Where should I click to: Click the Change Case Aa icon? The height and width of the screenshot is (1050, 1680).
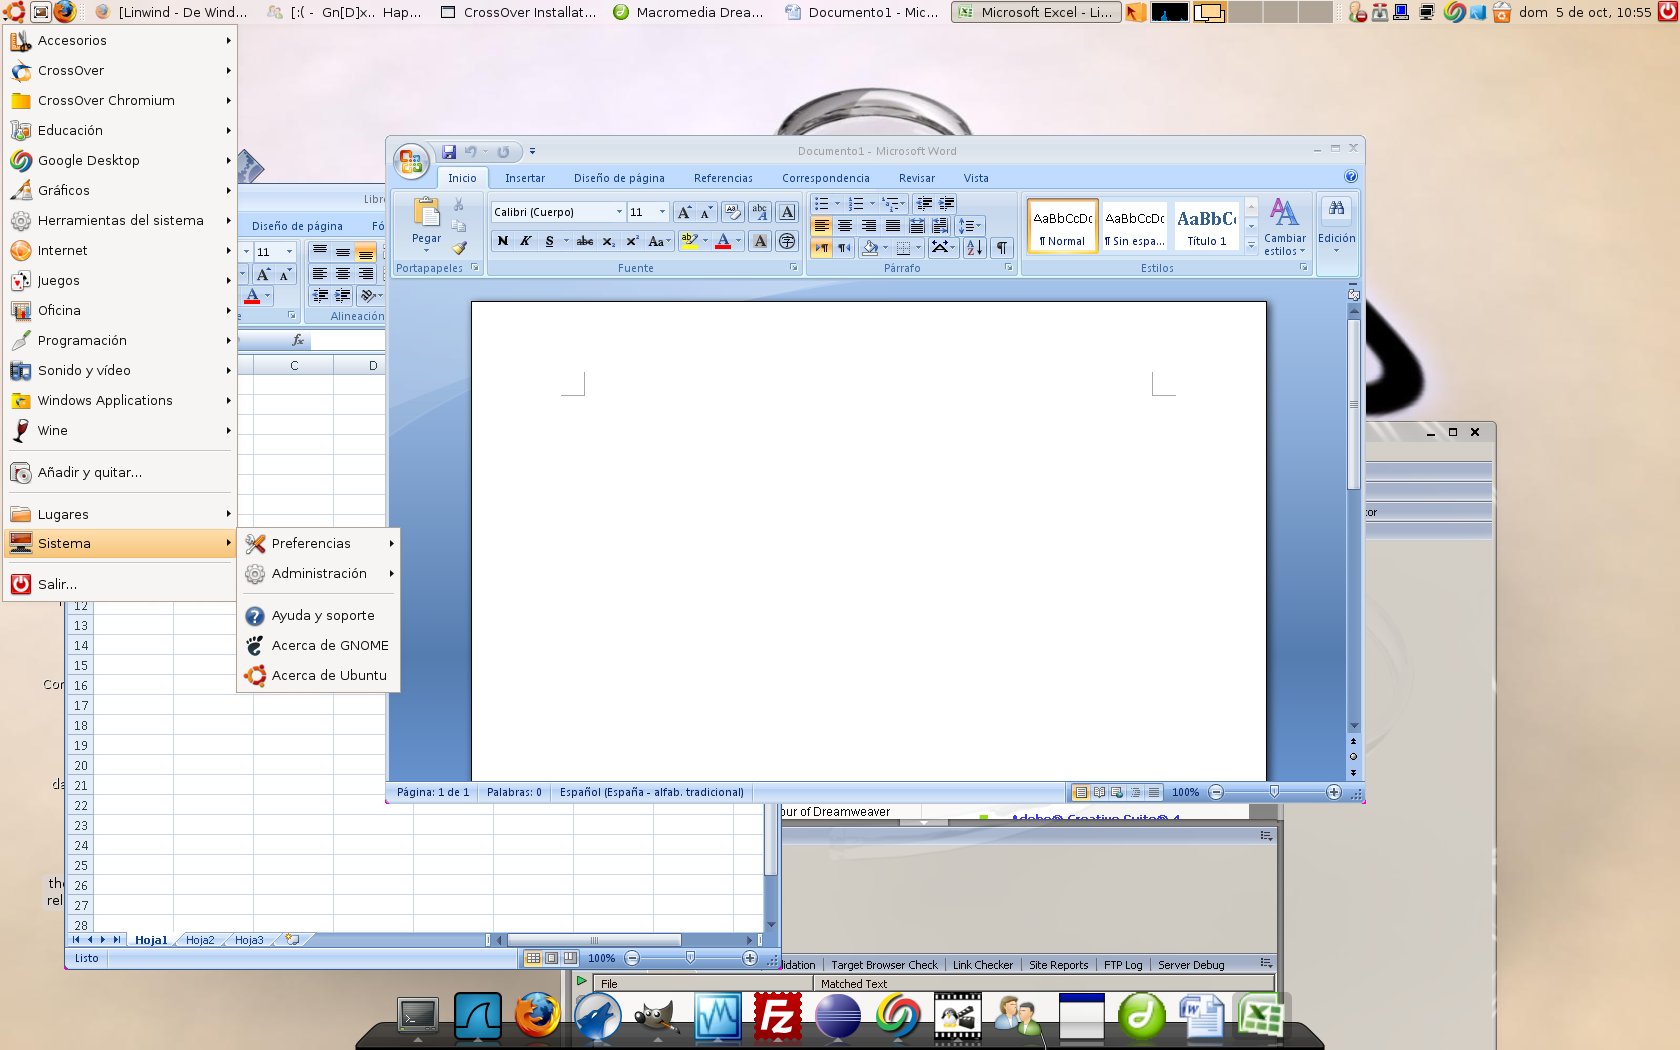point(658,241)
